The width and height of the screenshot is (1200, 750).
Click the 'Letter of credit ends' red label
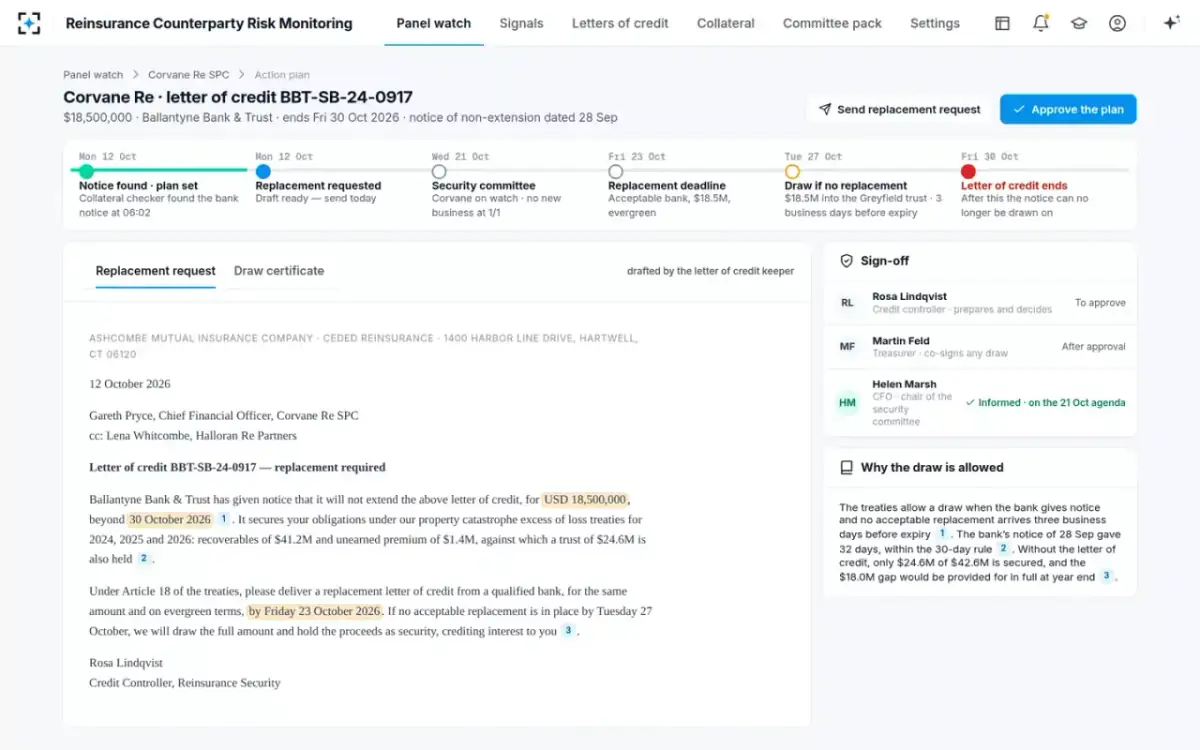pos(1014,186)
